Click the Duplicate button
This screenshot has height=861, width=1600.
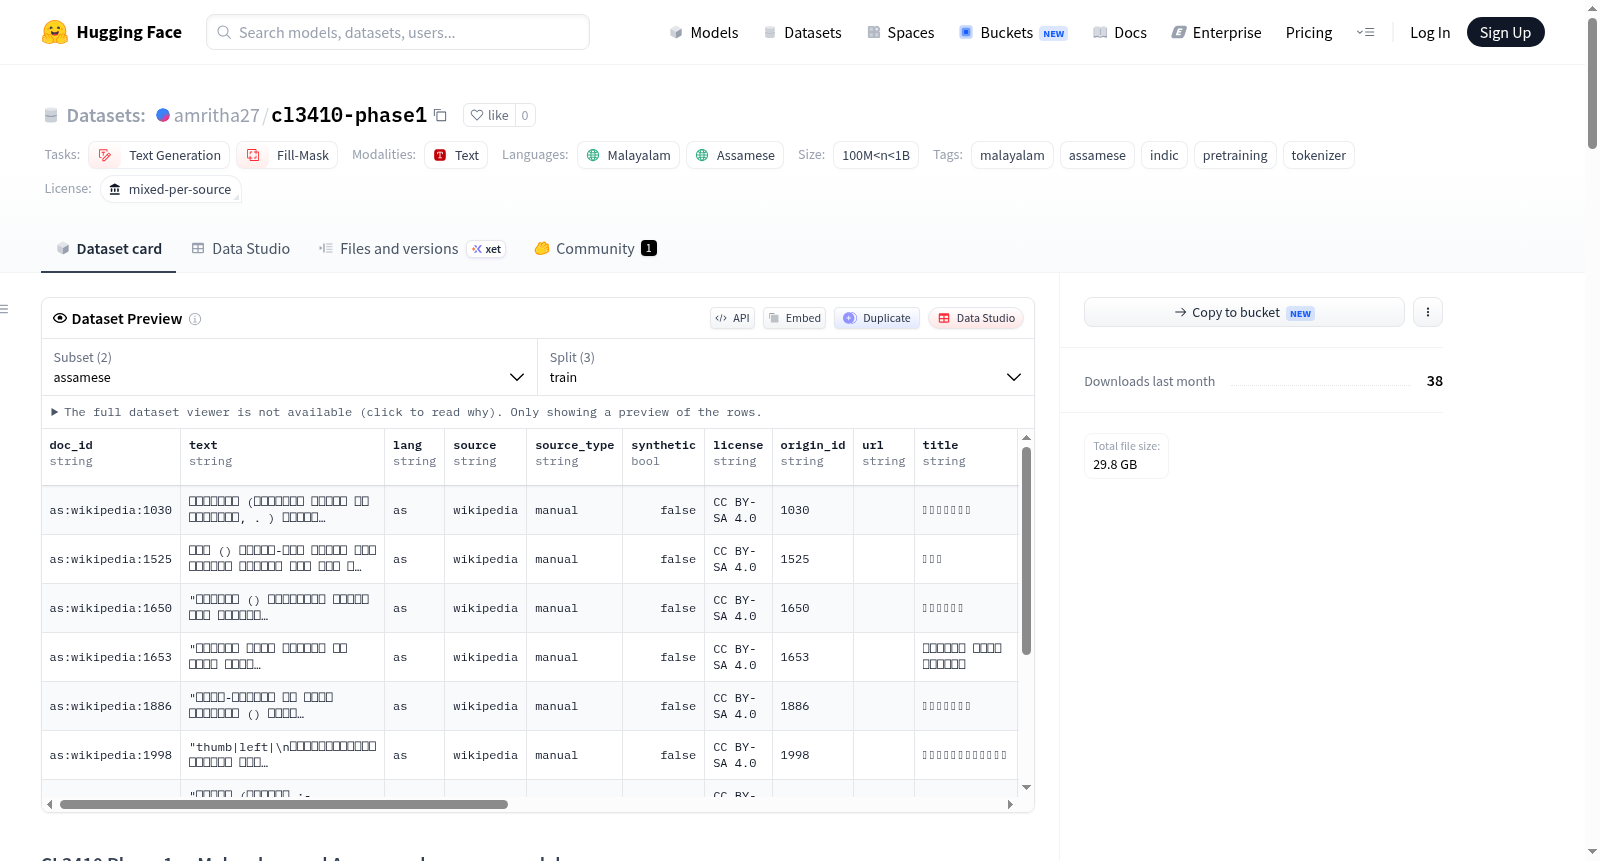click(x=877, y=318)
